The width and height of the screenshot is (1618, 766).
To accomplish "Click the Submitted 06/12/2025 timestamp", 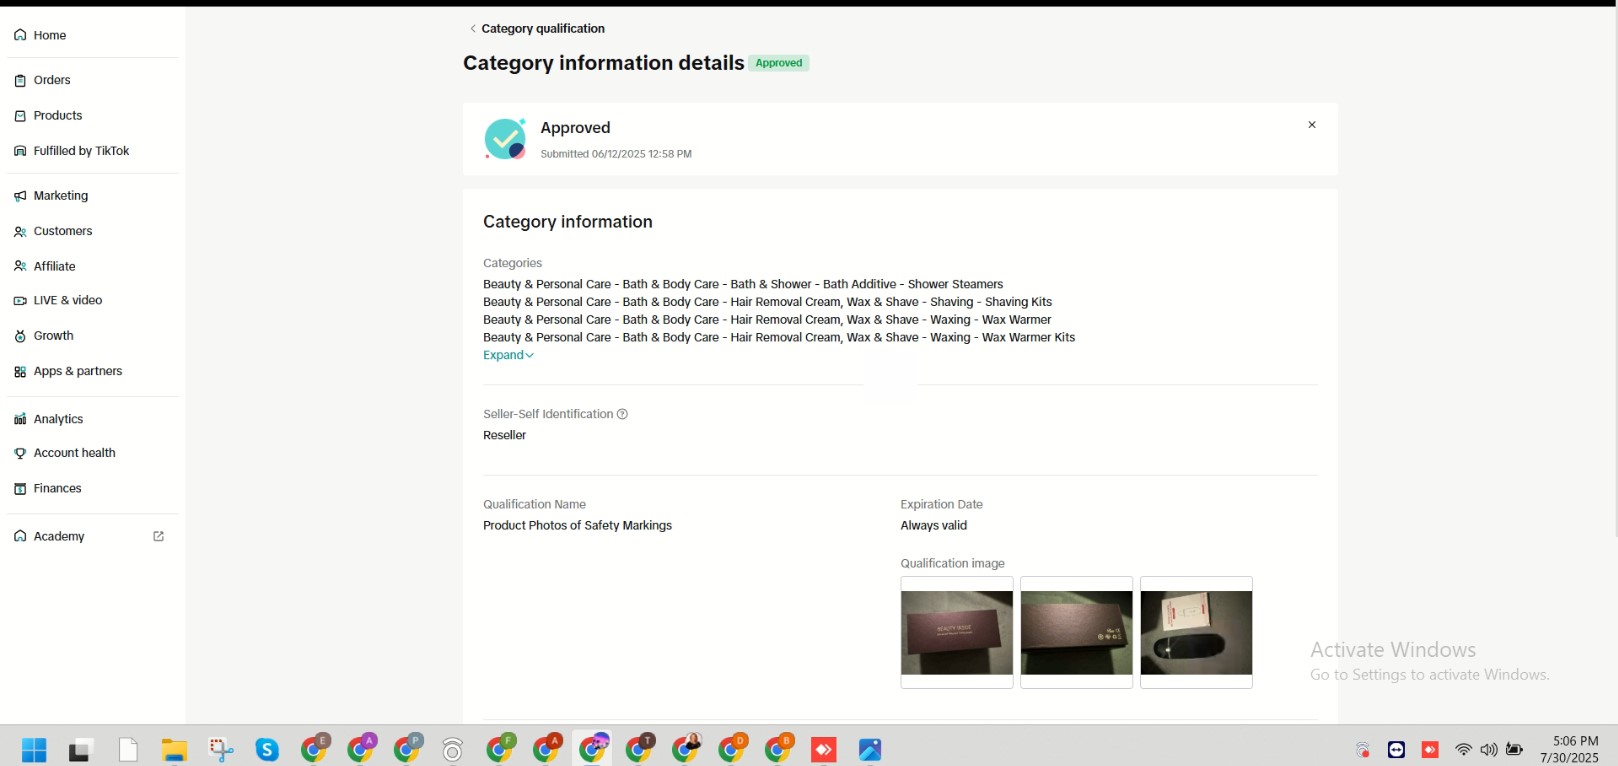I will tap(616, 154).
